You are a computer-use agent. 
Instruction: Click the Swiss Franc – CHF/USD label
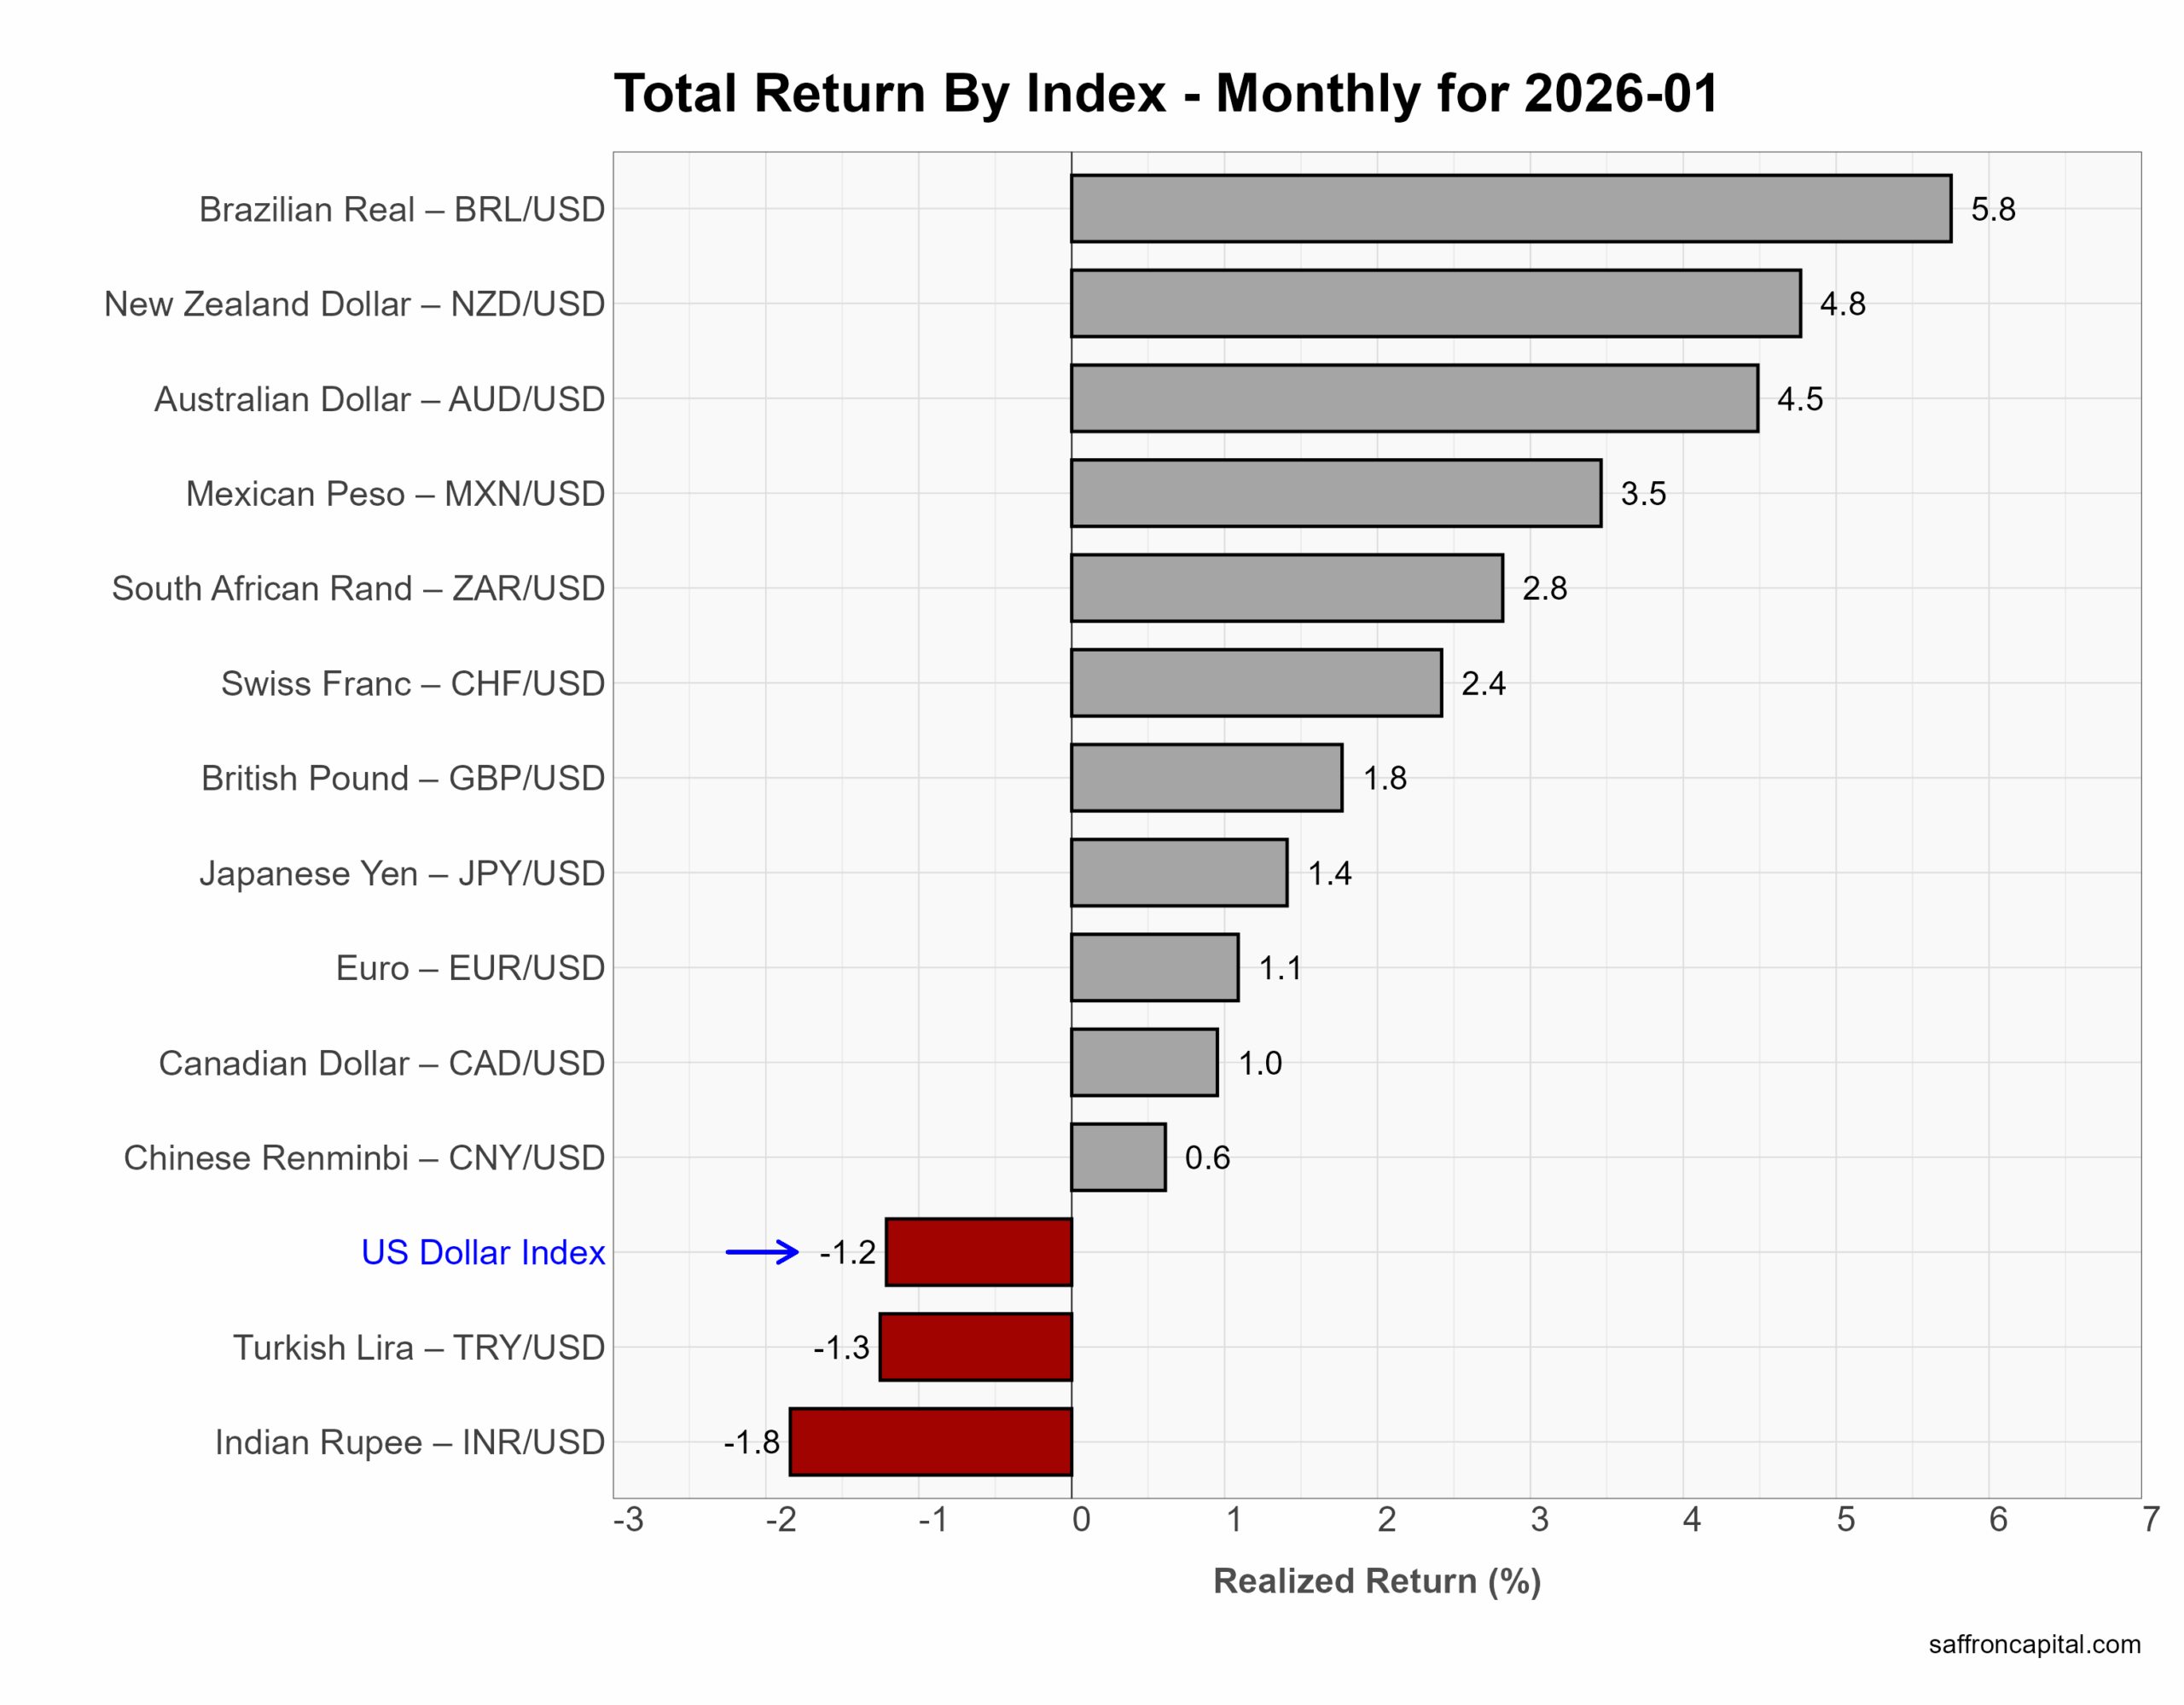[412, 683]
